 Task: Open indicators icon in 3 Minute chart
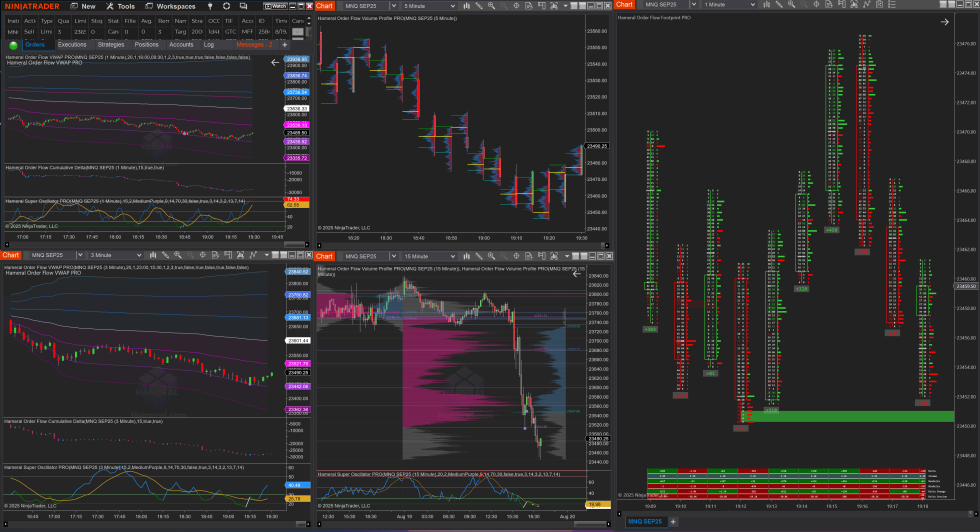point(252,255)
